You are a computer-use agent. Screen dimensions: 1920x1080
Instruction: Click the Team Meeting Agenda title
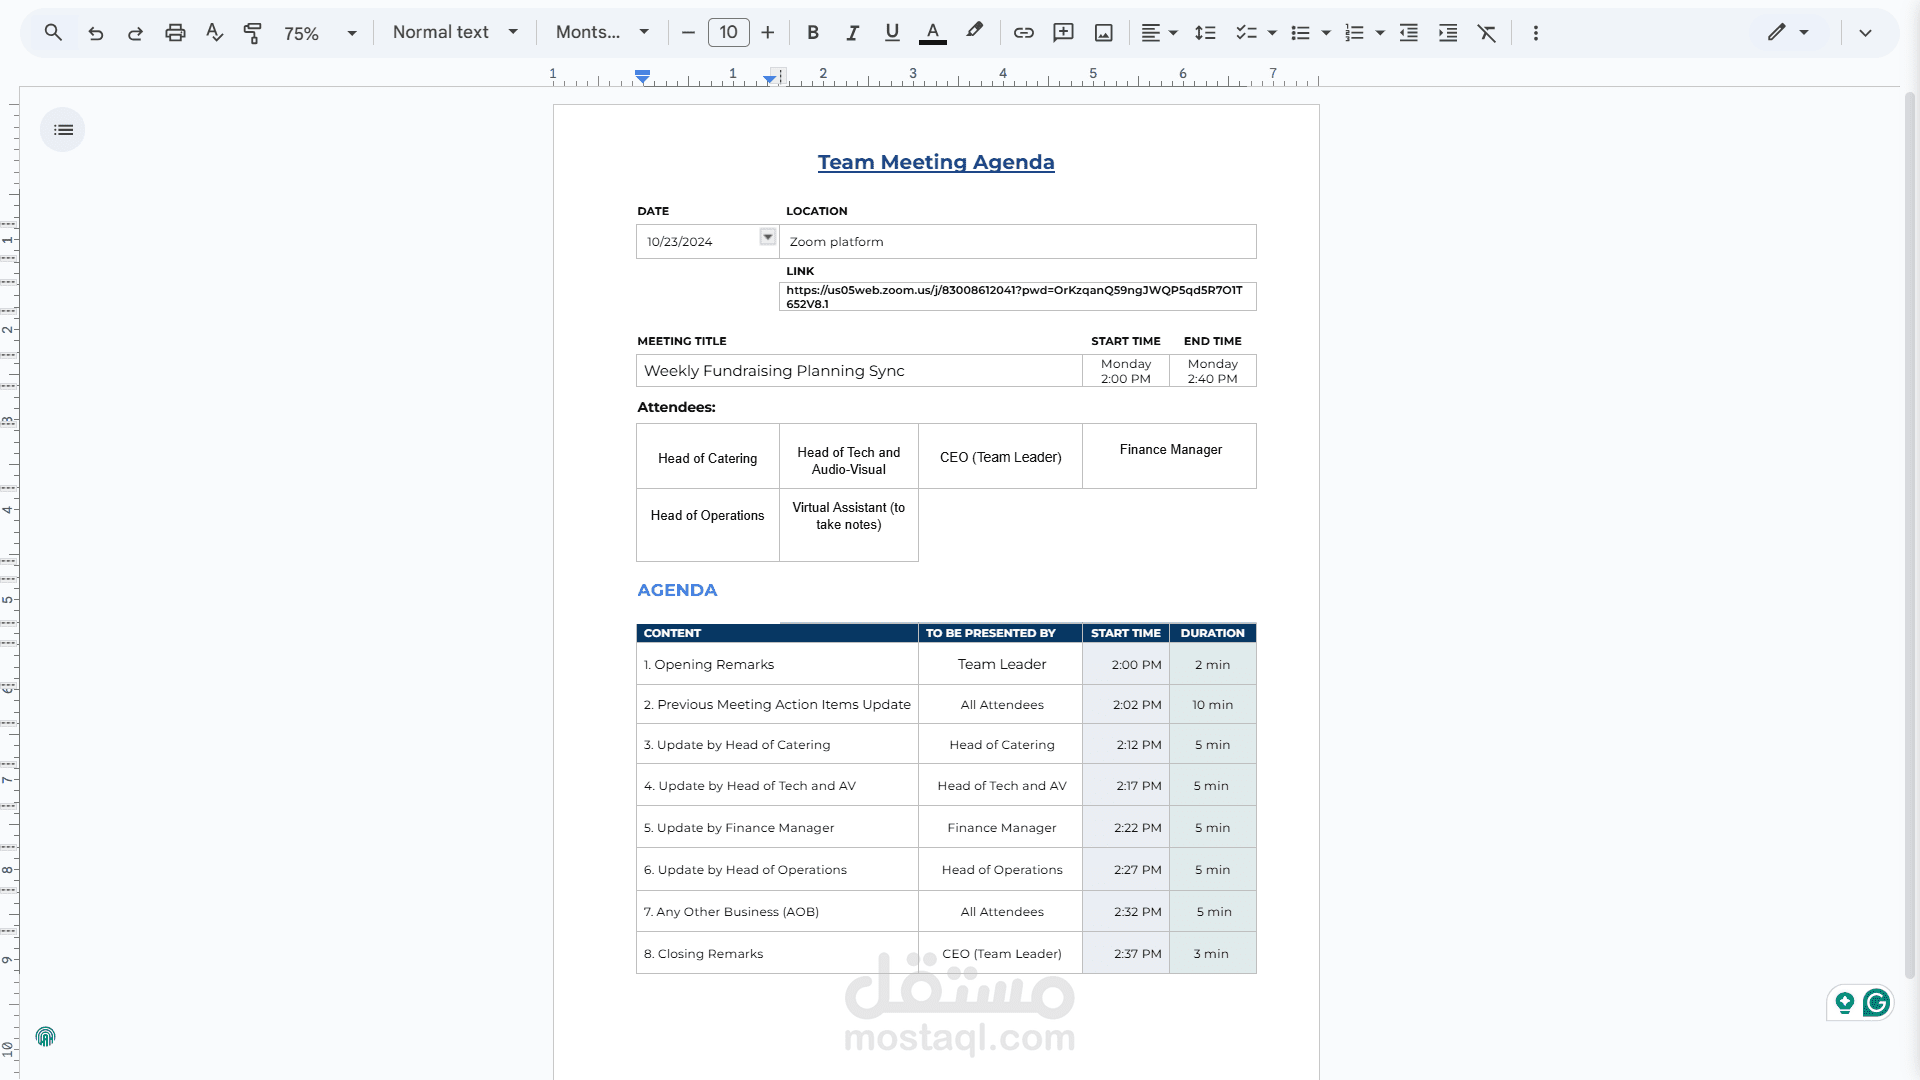(936, 162)
